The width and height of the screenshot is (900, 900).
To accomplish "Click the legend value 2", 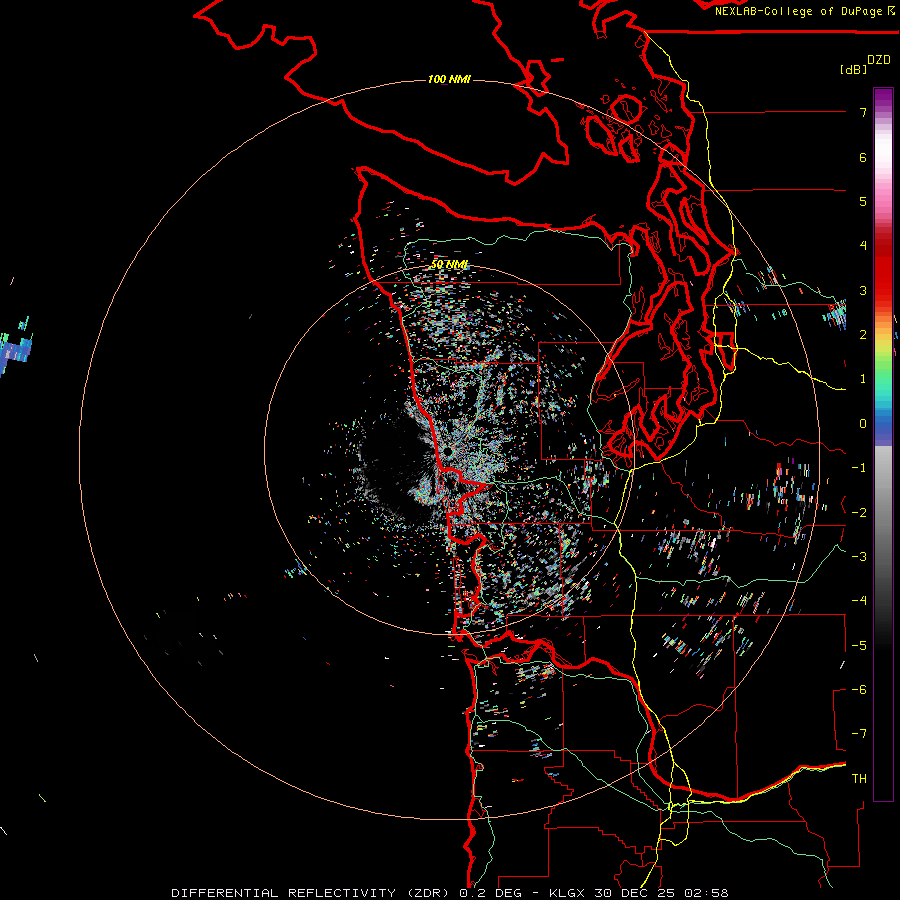I will [863, 335].
